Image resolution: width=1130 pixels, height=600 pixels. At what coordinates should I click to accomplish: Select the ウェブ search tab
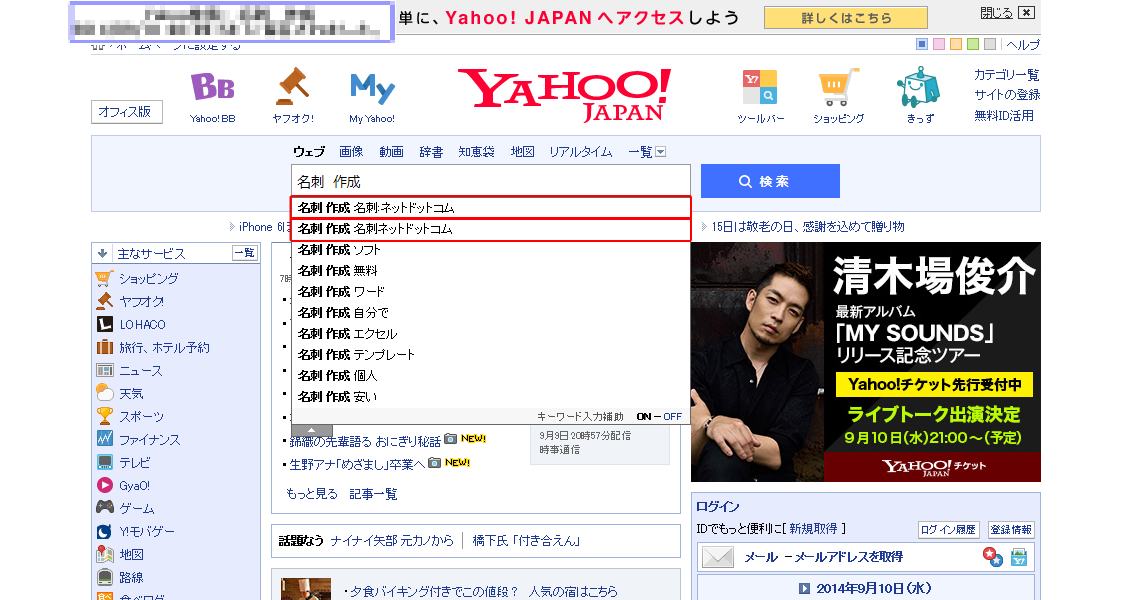pyautogui.click(x=308, y=152)
